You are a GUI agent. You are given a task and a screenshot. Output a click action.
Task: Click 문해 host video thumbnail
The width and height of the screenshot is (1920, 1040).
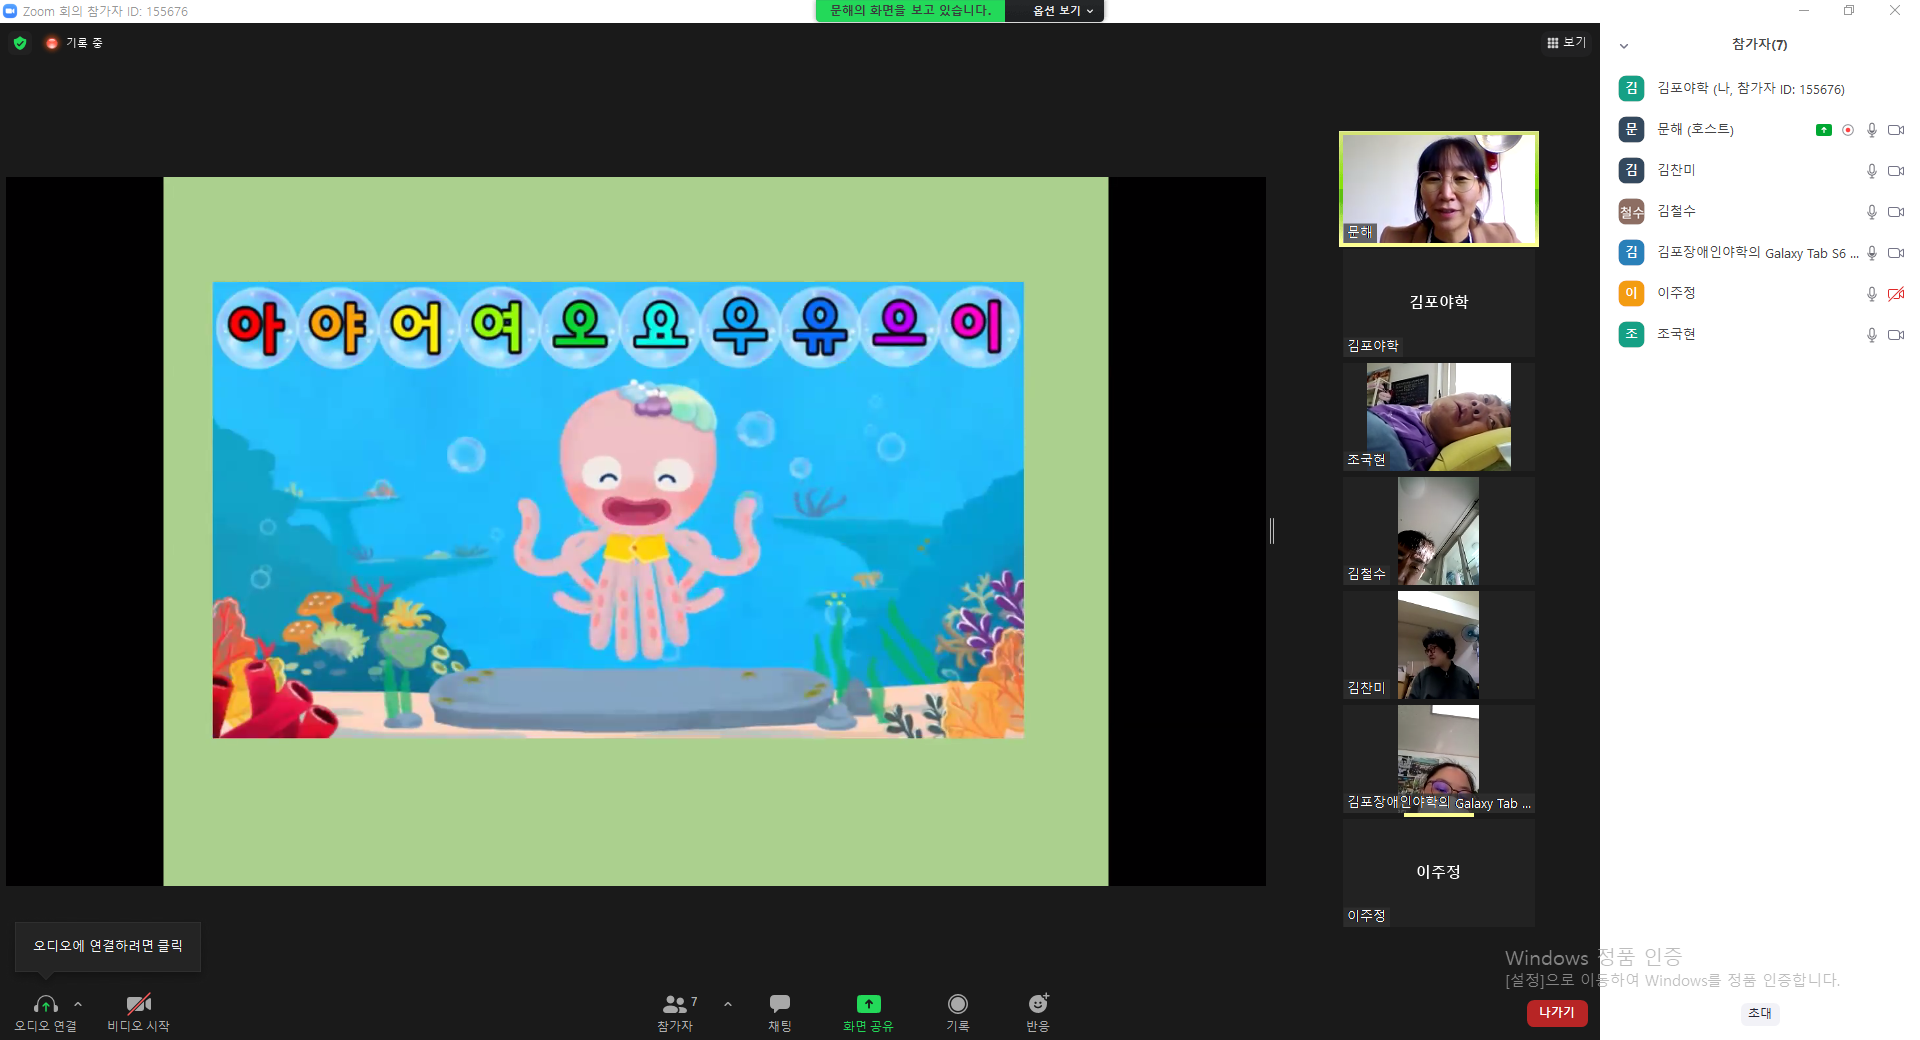1439,189
